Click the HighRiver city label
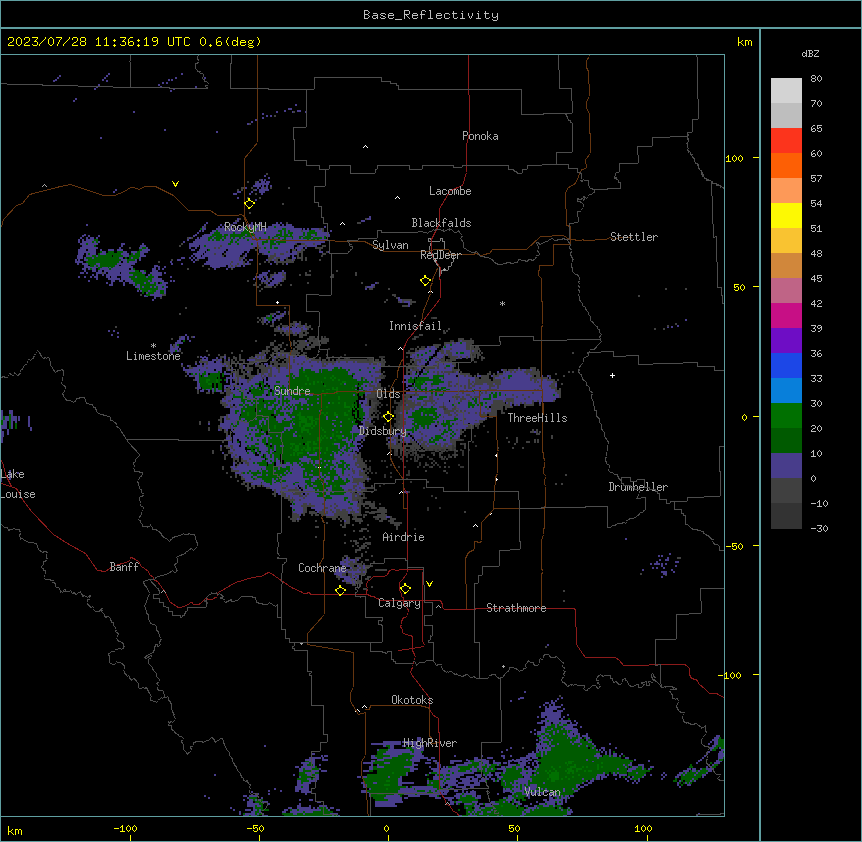Viewport: 862px width, 842px height. pyautogui.click(x=430, y=743)
